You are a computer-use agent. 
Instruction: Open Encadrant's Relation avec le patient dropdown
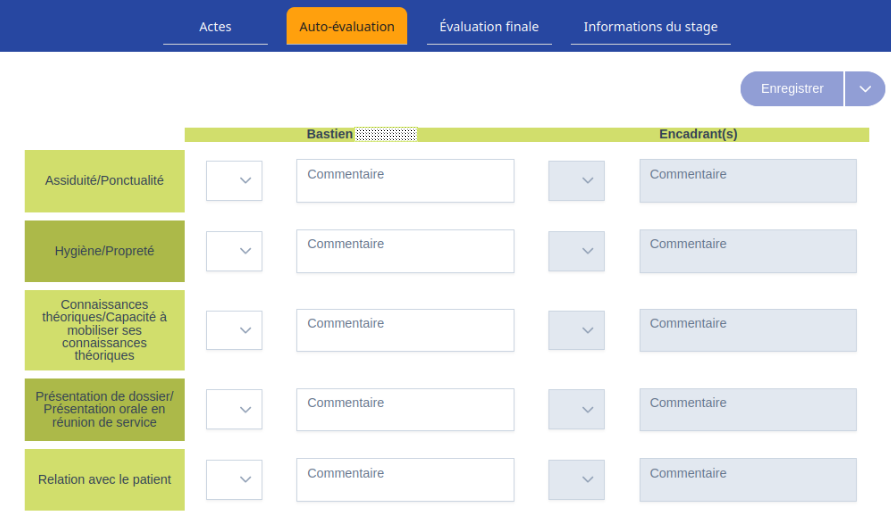pyautogui.click(x=576, y=480)
